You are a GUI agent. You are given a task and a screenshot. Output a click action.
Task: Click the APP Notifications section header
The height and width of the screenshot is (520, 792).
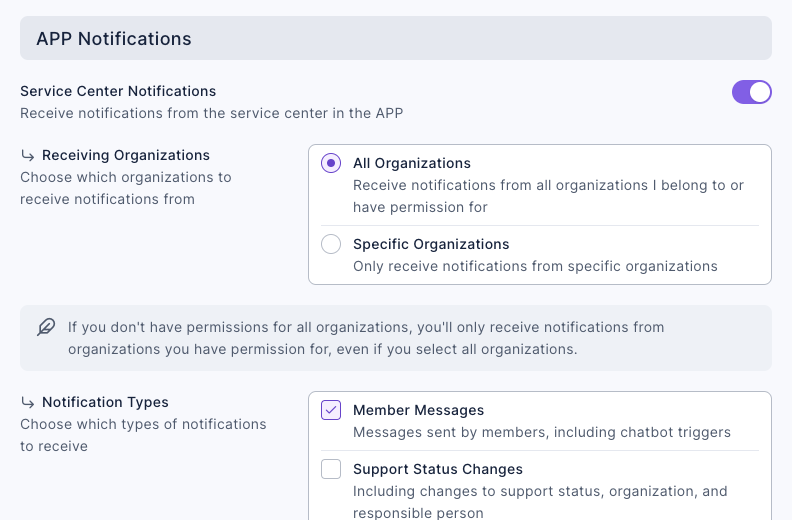point(396,38)
